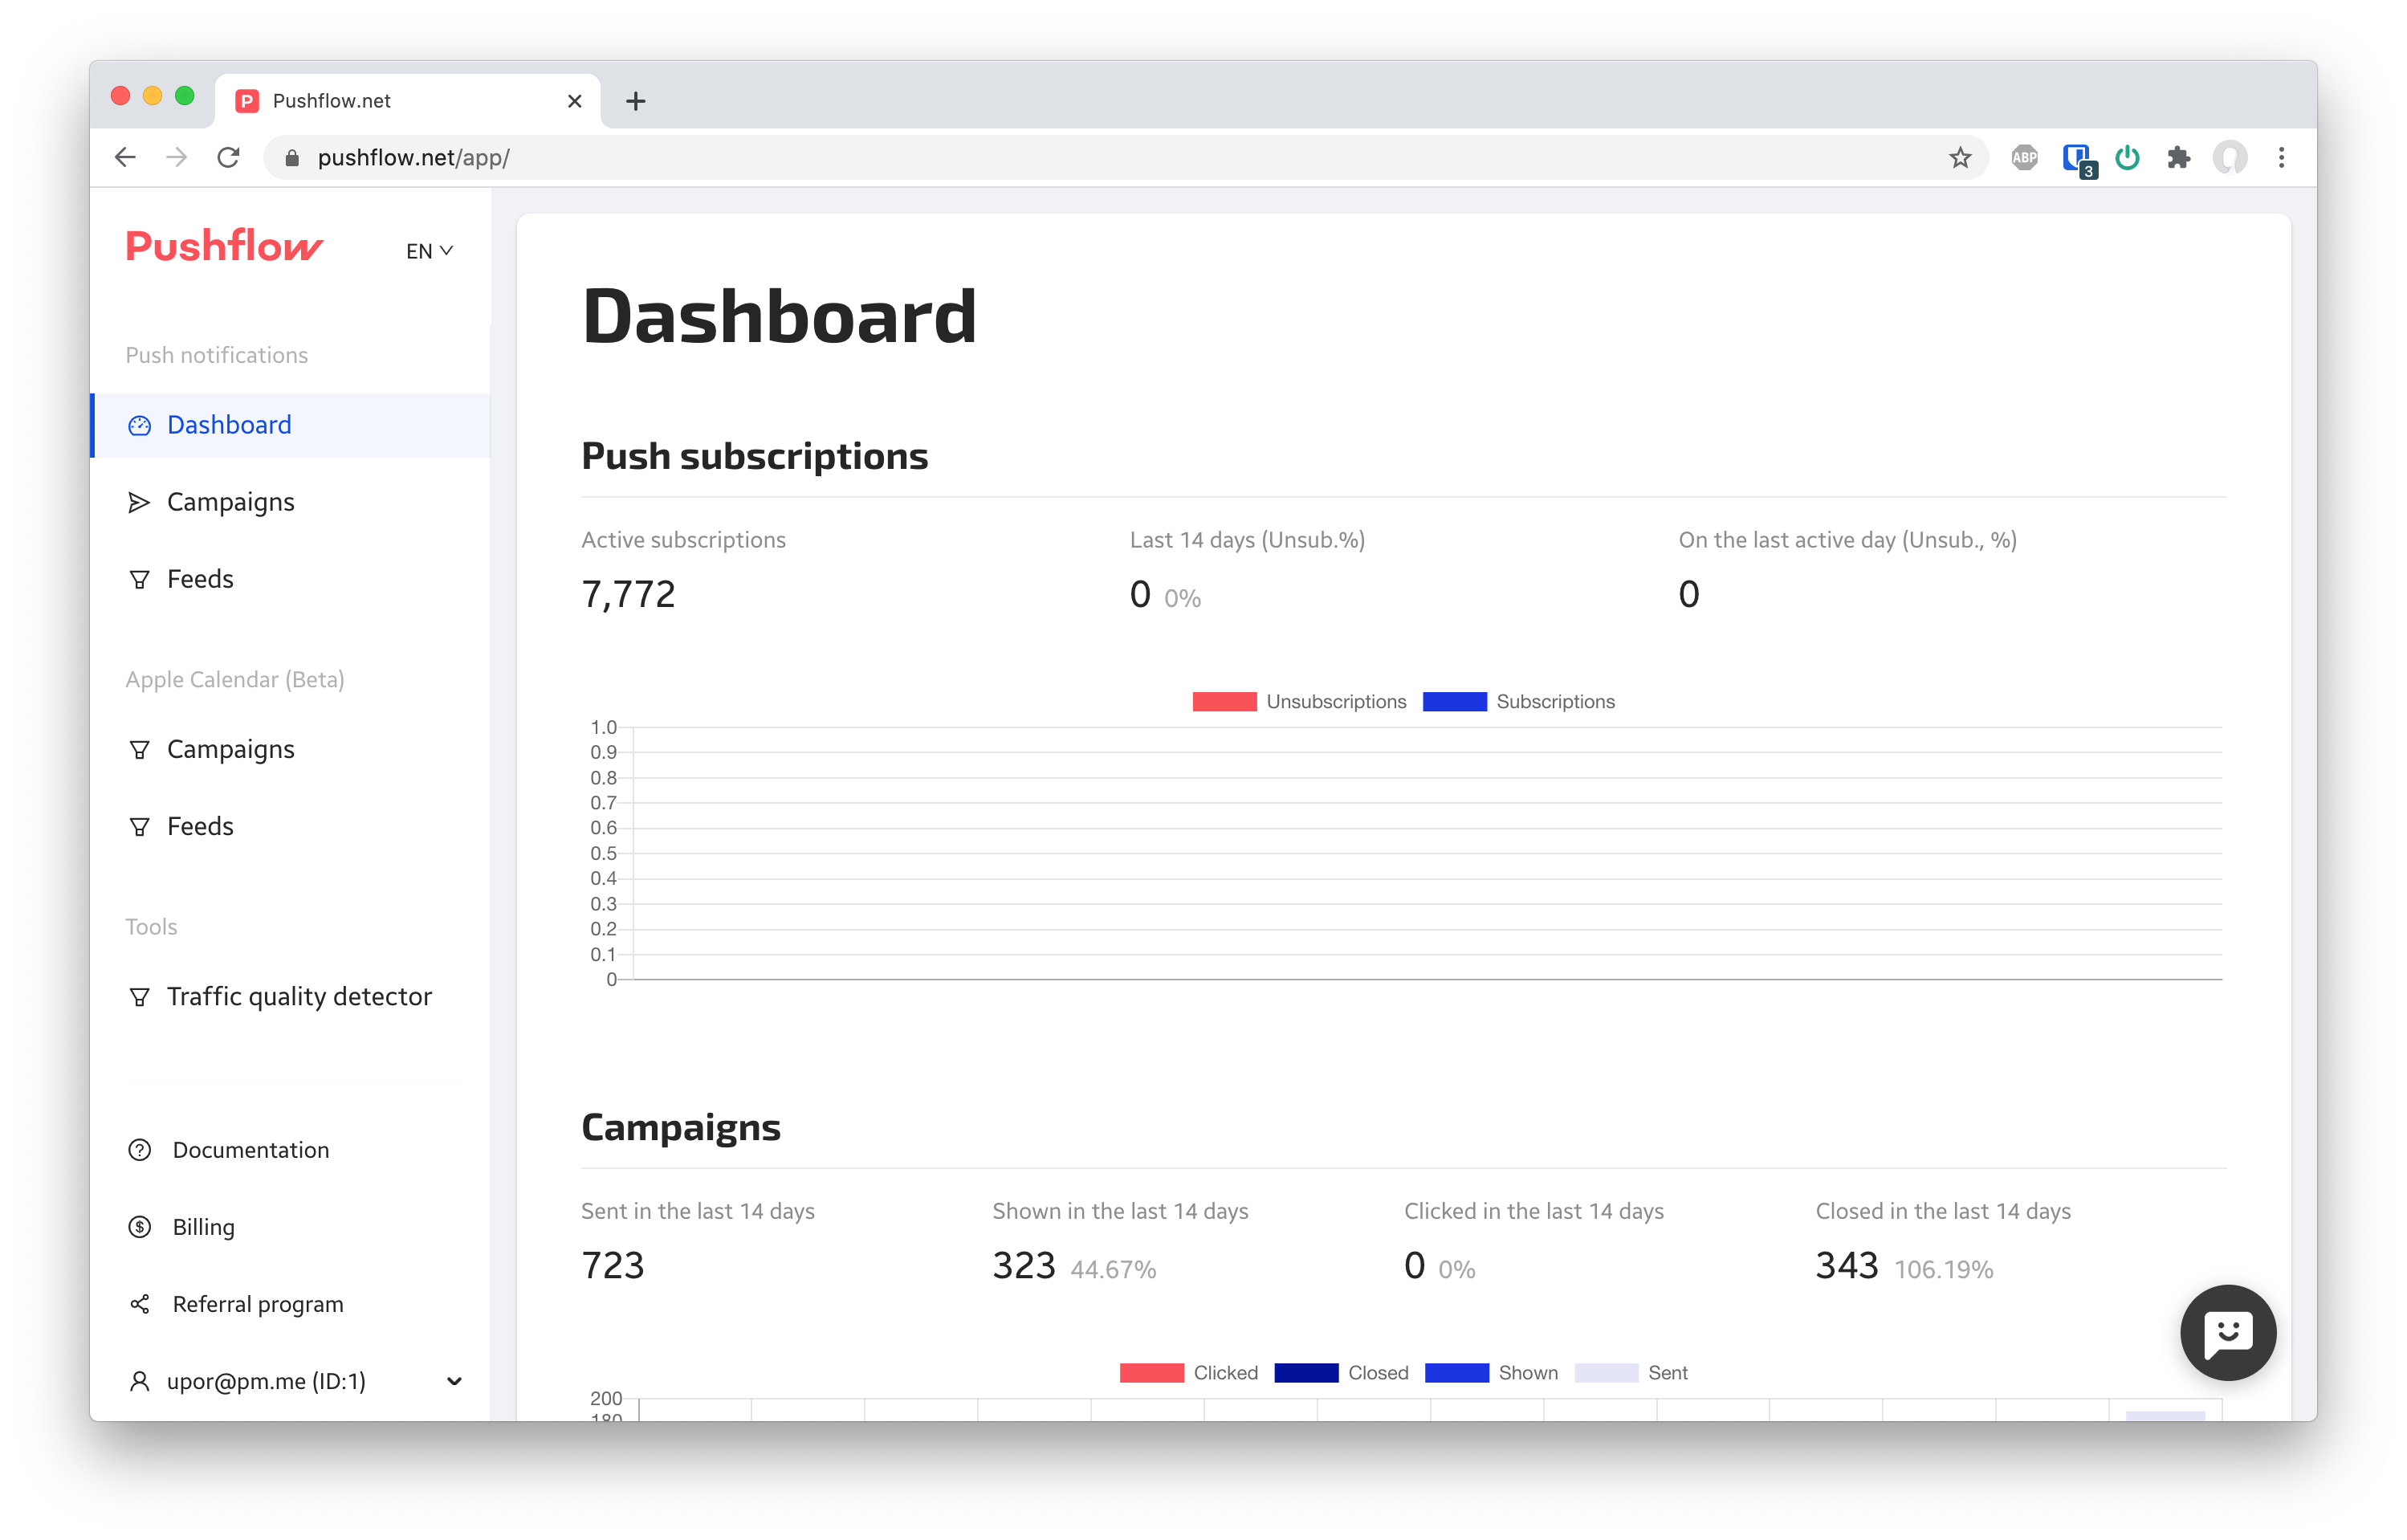2407x1540 pixels.
Task: Open Campaigns under Push notifications
Action: tap(230, 502)
